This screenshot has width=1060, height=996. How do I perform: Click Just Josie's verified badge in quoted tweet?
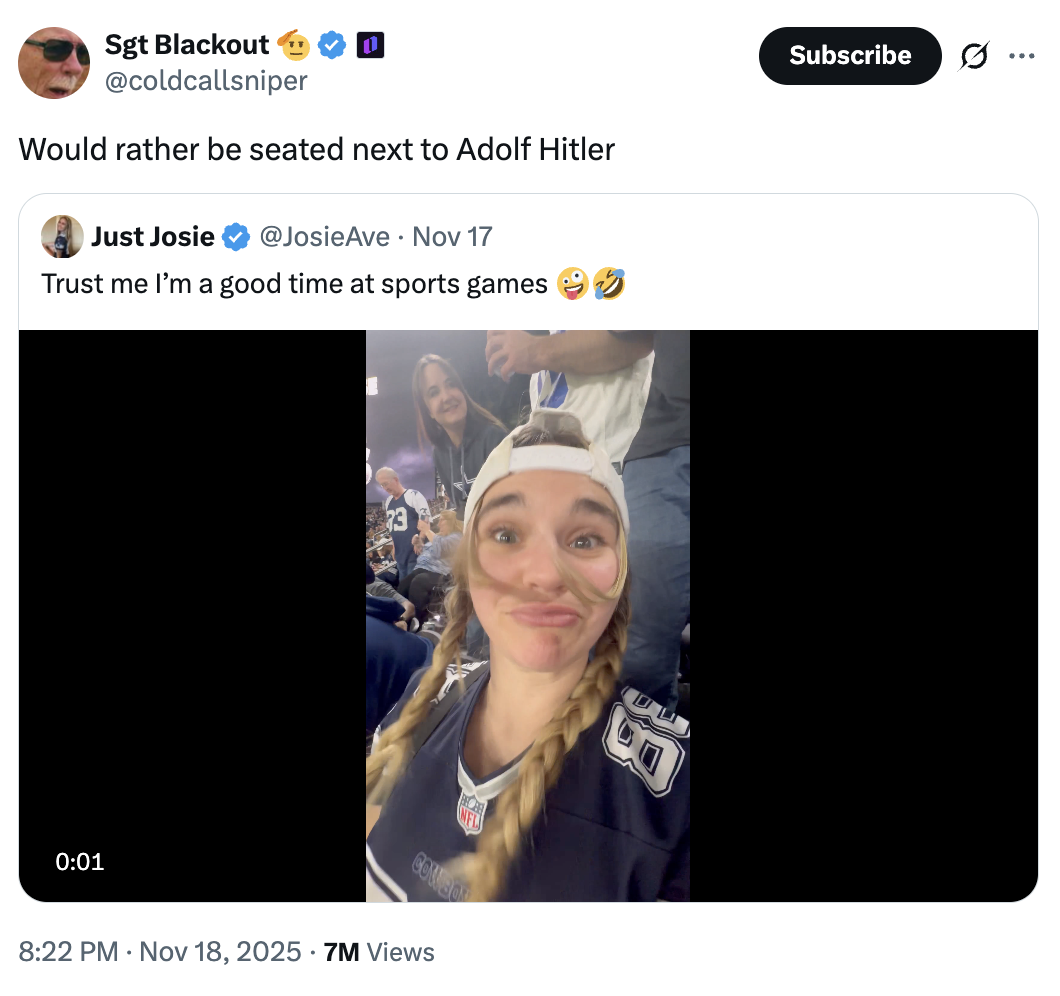pyautogui.click(x=235, y=236)
